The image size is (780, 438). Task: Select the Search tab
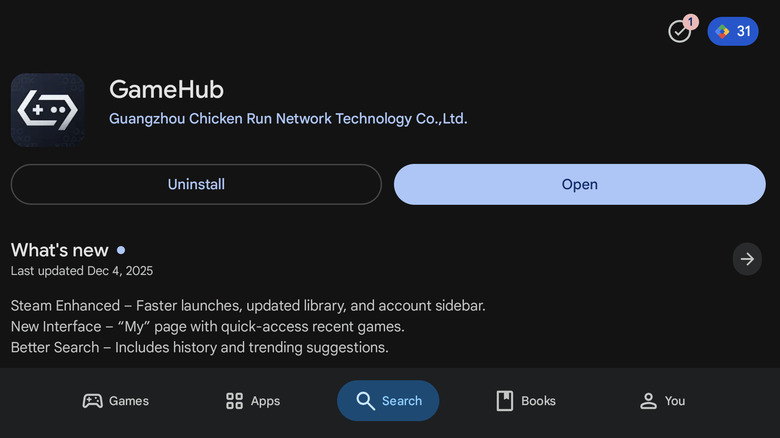388,401
